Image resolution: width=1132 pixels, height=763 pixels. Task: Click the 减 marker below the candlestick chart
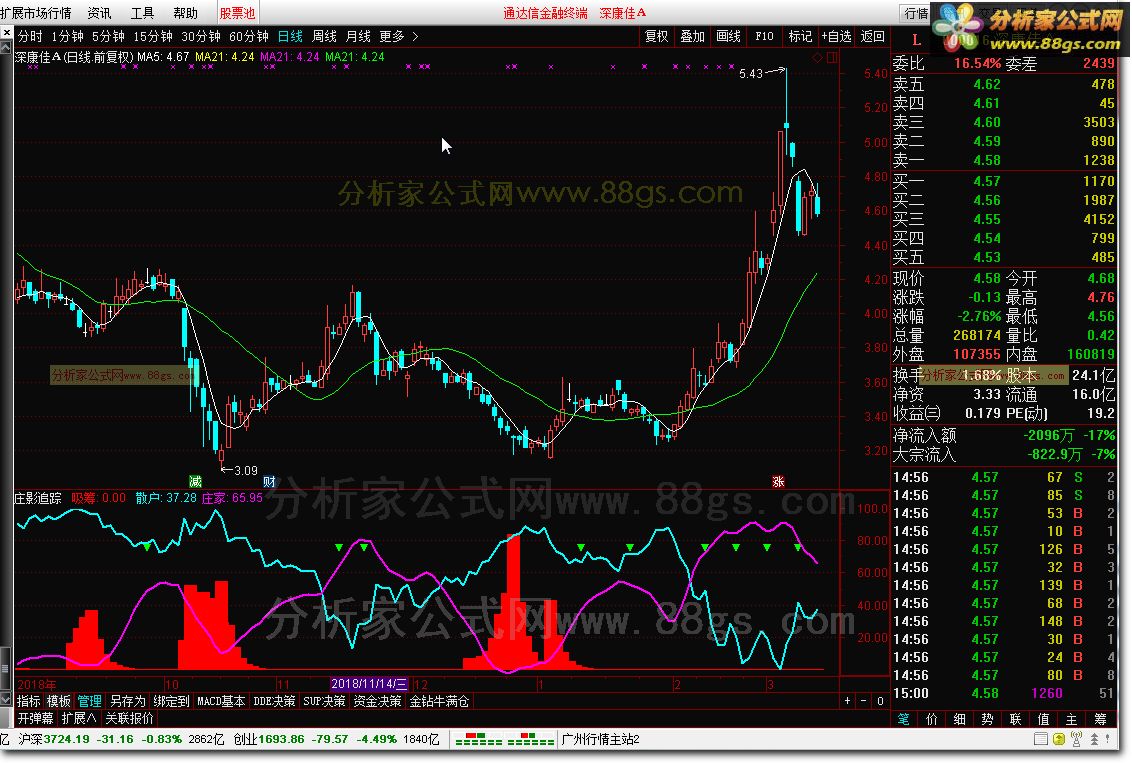click(195, 481)
